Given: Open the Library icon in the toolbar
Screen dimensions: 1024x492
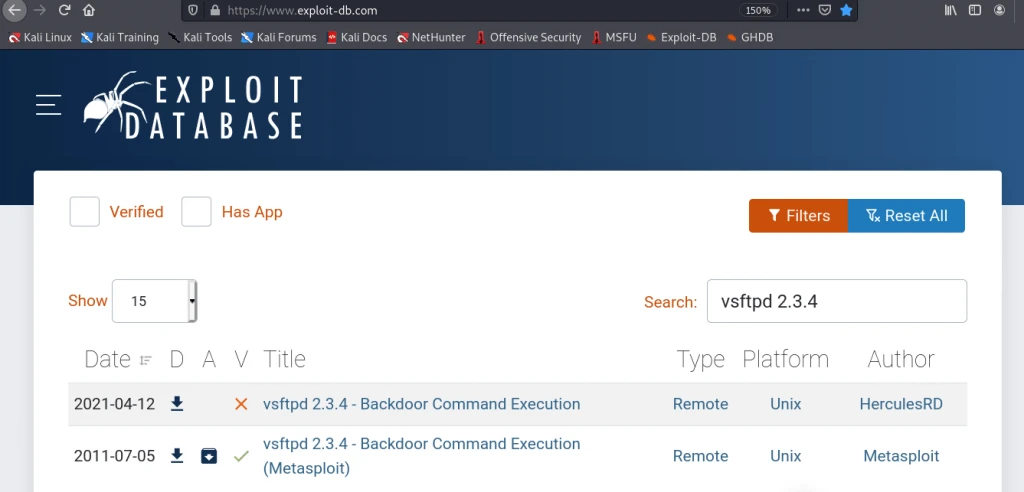Looking at the screenshot, I should 950,10.
